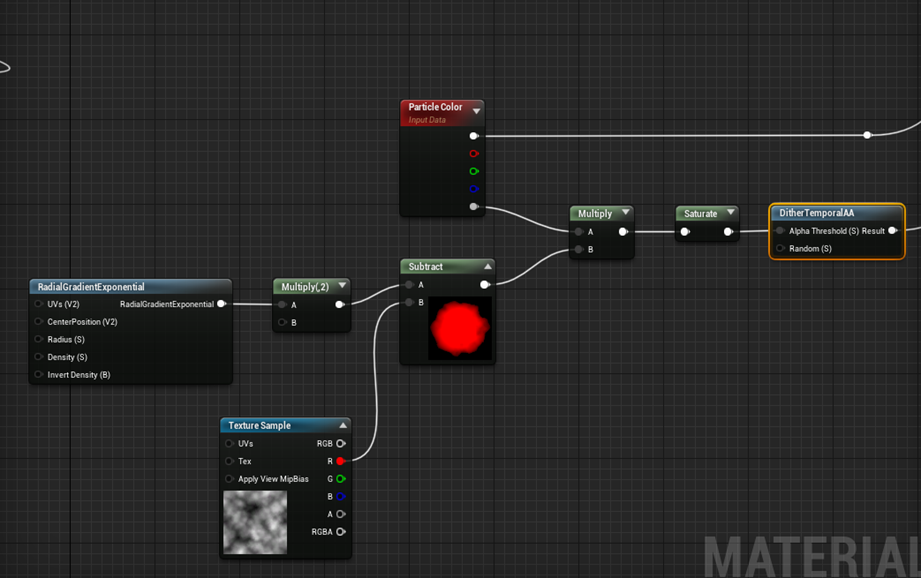
Task: Click Texture Sample A alpha output pin
Action: pyautogui.click(x=341, y=514)
